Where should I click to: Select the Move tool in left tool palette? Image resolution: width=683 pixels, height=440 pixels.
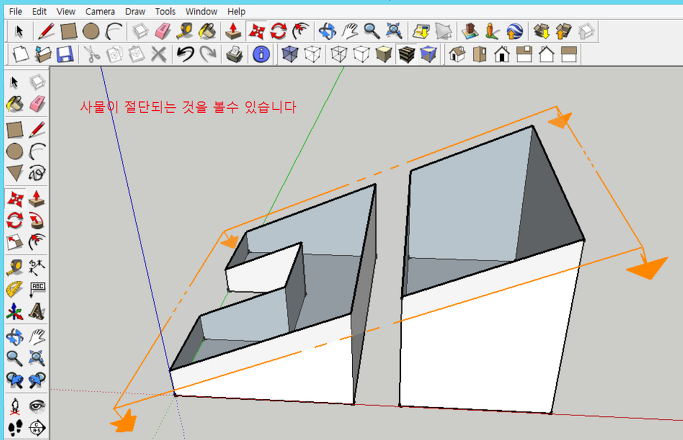click(15, 199)
